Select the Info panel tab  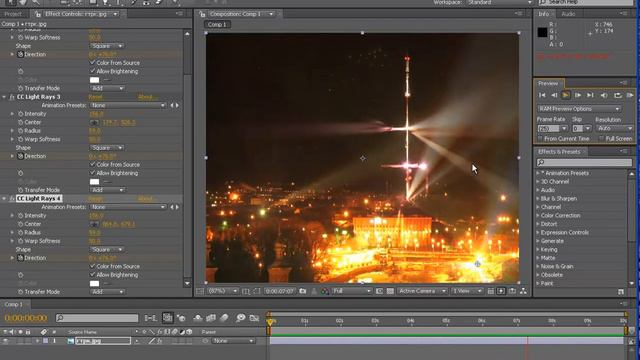click(x=544, y=14)
